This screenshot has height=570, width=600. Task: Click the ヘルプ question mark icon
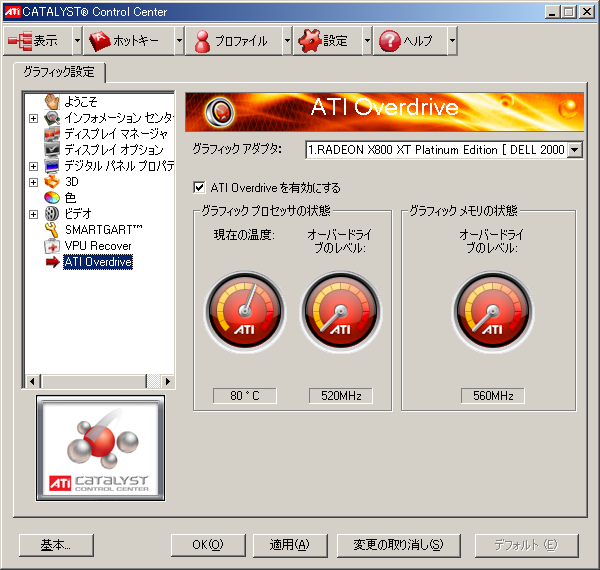(x=390, y=41)
